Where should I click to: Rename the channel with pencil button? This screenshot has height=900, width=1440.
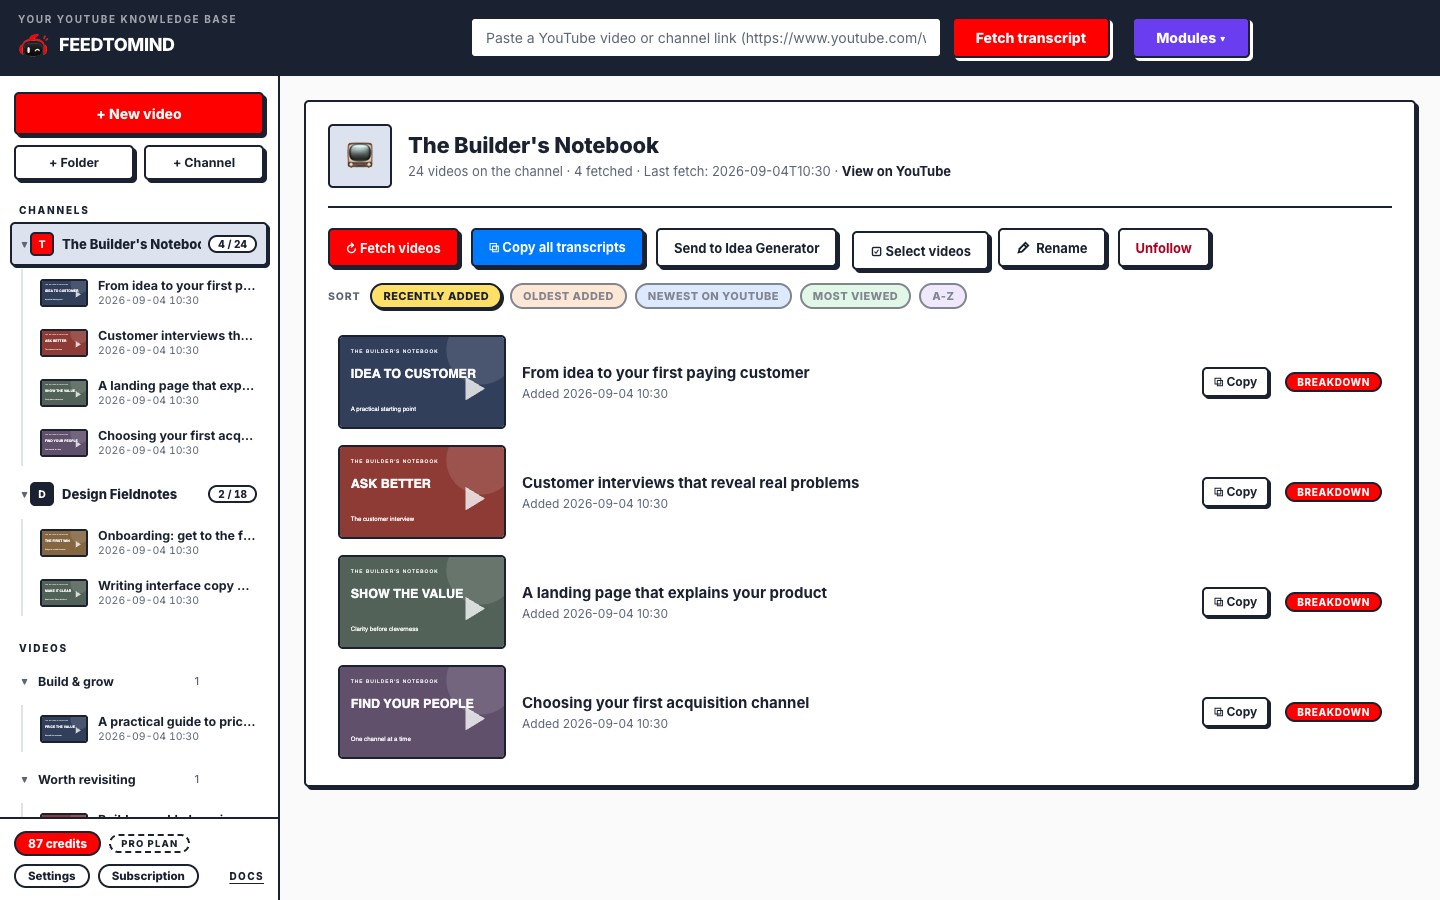pyautogui.click(x=1052, y=248)
